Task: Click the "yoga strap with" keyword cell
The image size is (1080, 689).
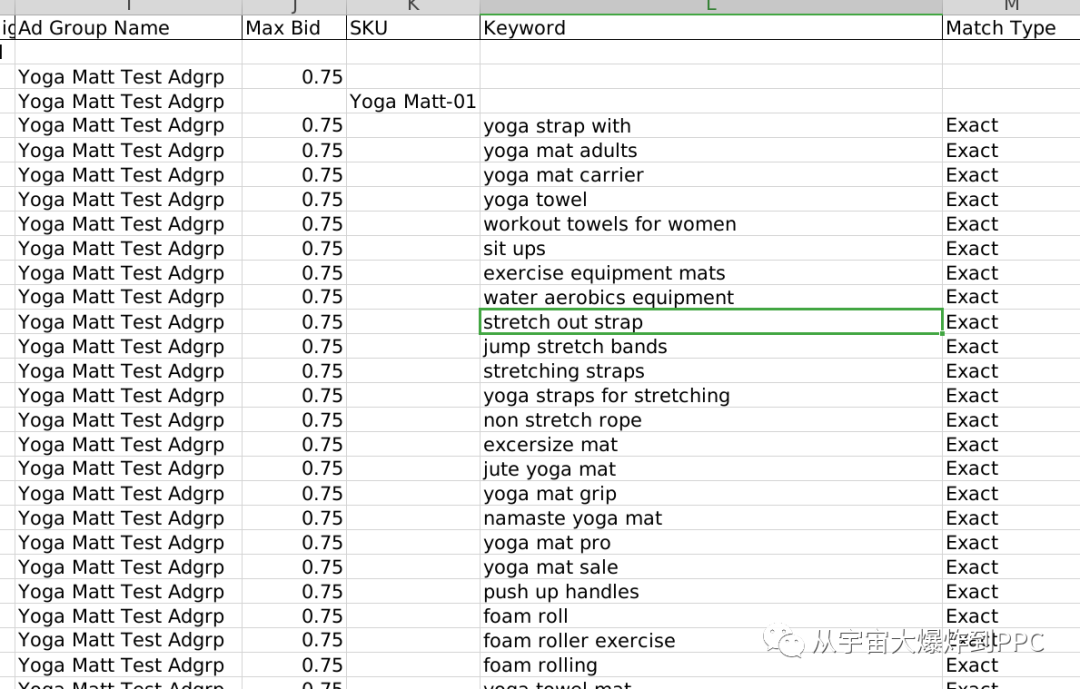Action: [x=710, y=126]
